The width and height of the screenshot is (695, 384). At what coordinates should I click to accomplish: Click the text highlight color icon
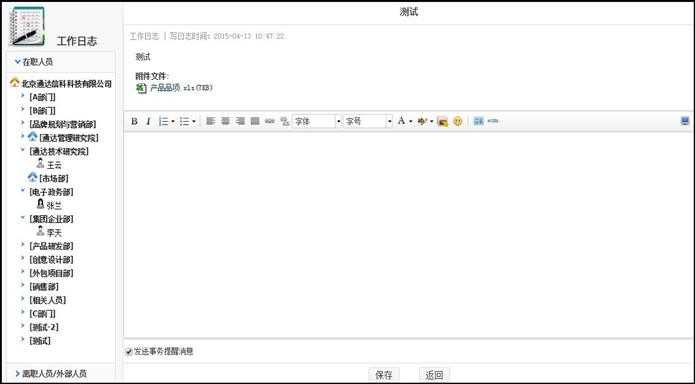pyautogui.click(x=422, y=121)
